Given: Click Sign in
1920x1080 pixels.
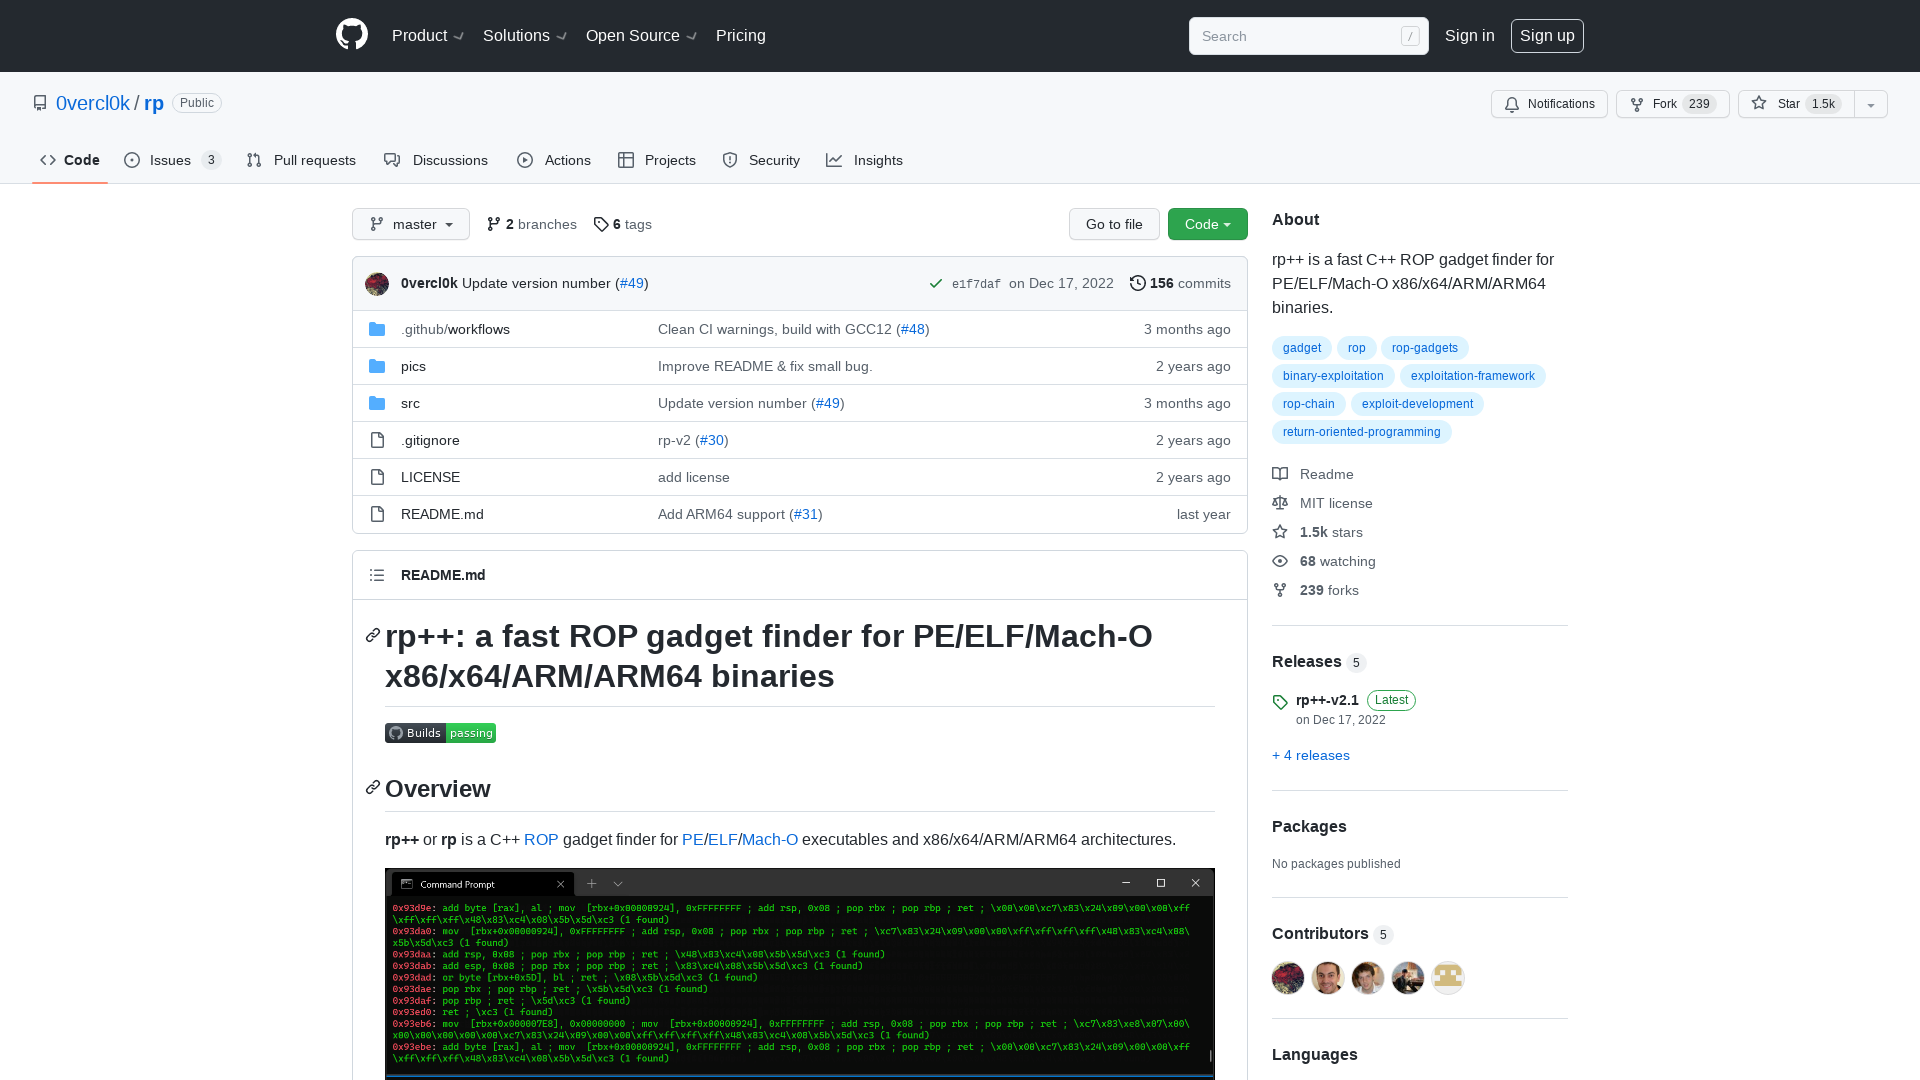Looking at the screenshot, I should coord(1470,35).
